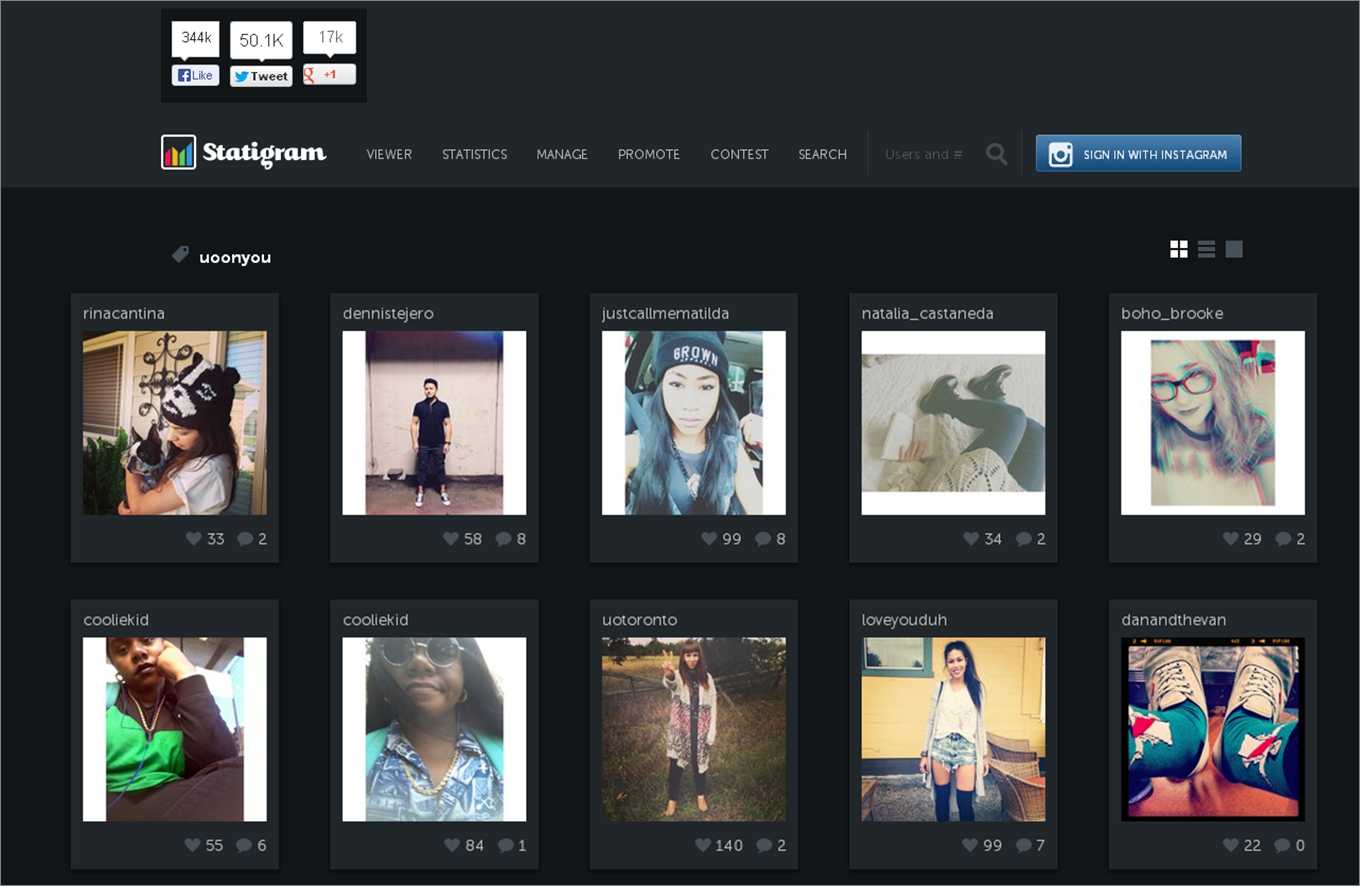Click the 17k Google plus count bubble
The image size is (1360, 886).
coord(329,39)
